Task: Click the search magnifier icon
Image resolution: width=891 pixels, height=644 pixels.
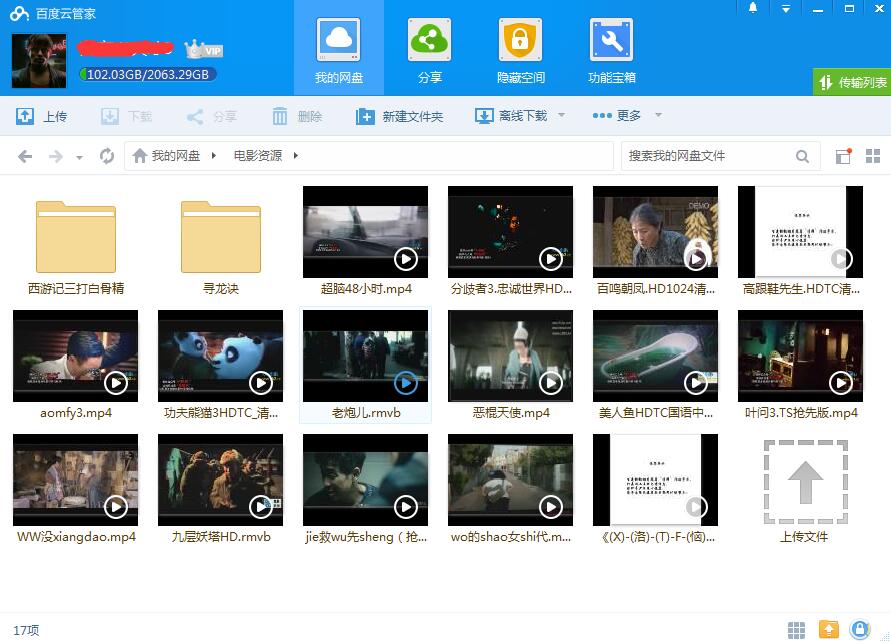Action: [802, 156]
